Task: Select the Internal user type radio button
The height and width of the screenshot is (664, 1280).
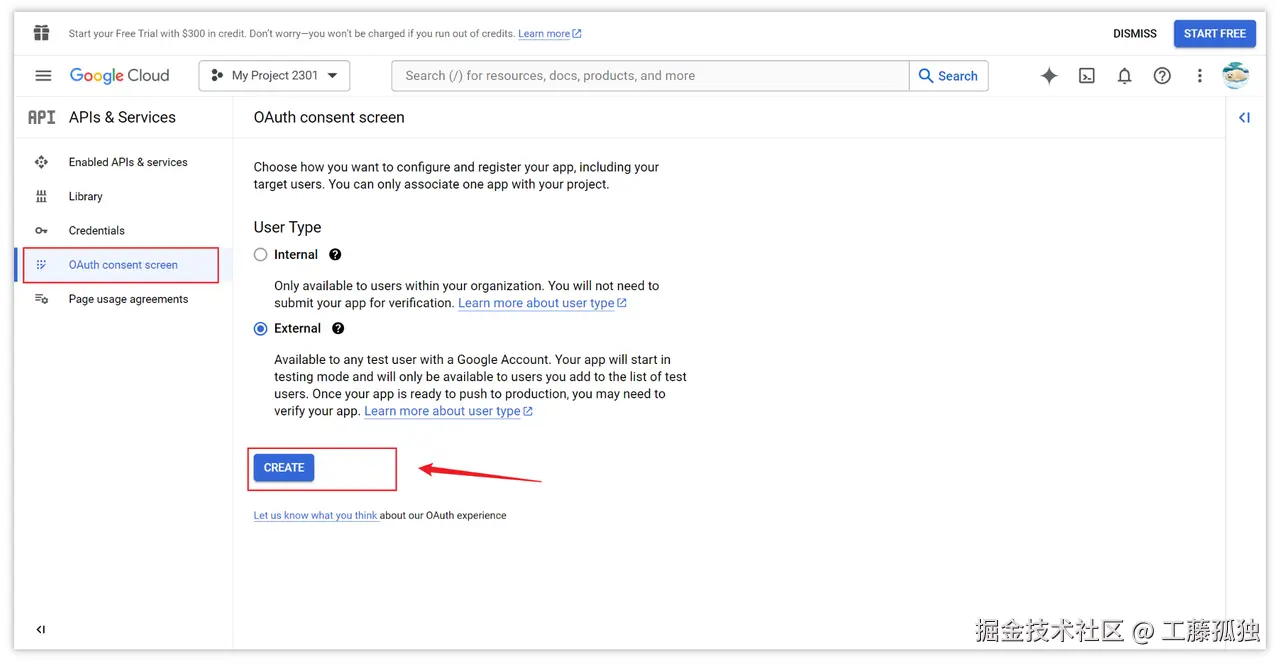Action: tap(260, 254)
